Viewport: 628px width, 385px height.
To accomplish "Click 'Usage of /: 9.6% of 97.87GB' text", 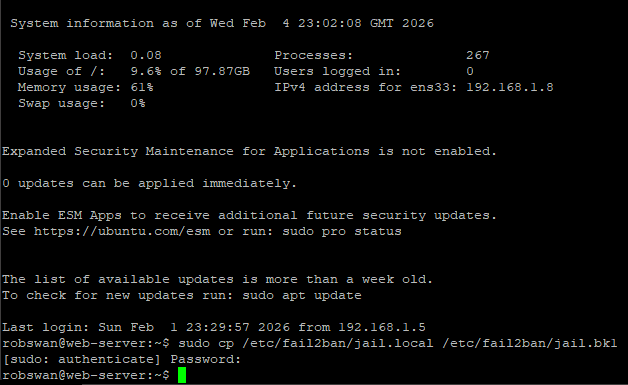I will (x=134, y=71).
